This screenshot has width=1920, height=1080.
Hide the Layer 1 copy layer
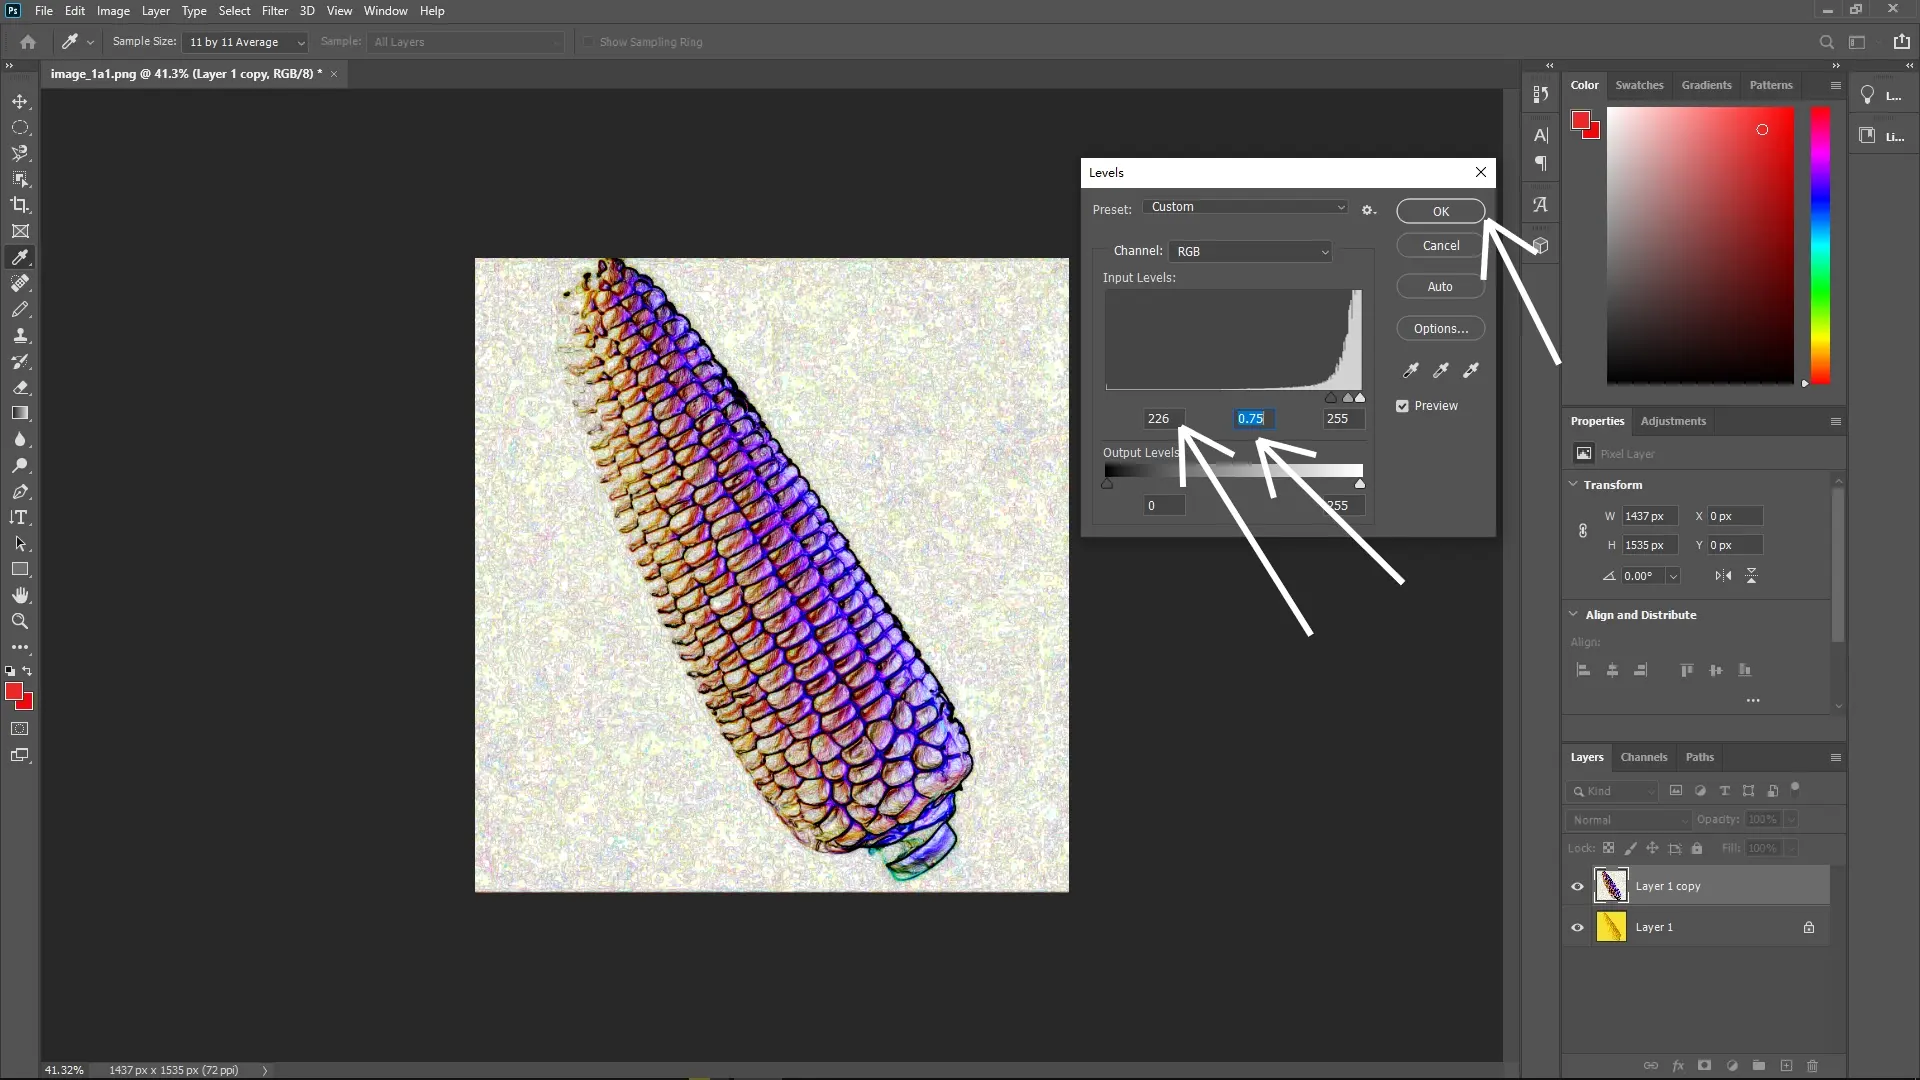(x=1576, y=886)
